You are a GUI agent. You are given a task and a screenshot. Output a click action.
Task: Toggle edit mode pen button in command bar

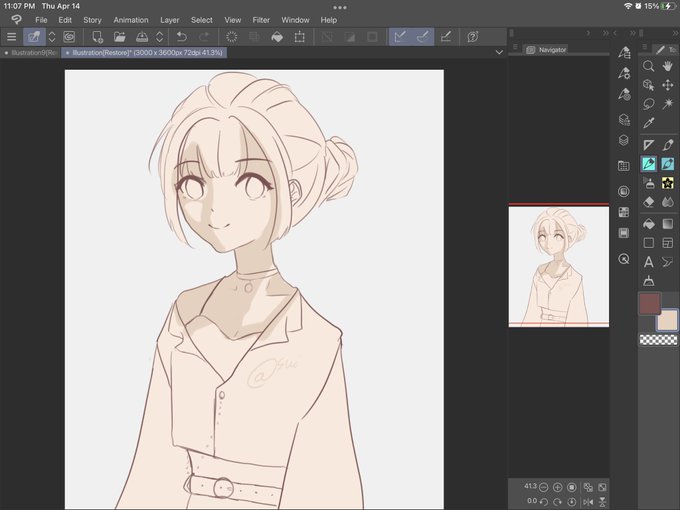pos(34,37)
